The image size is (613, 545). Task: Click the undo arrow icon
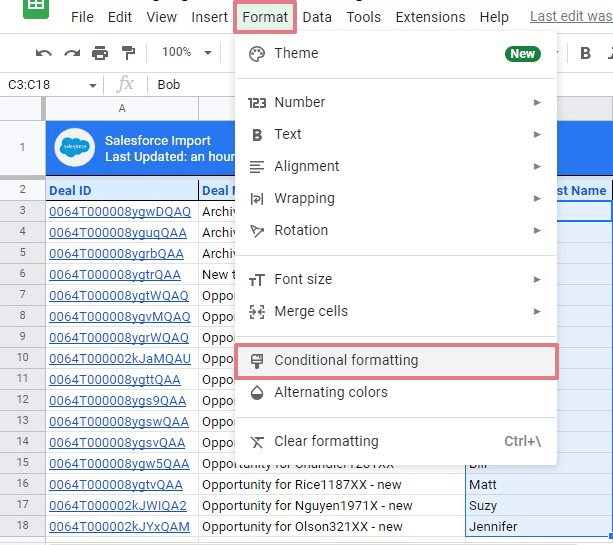click(43, 53)
